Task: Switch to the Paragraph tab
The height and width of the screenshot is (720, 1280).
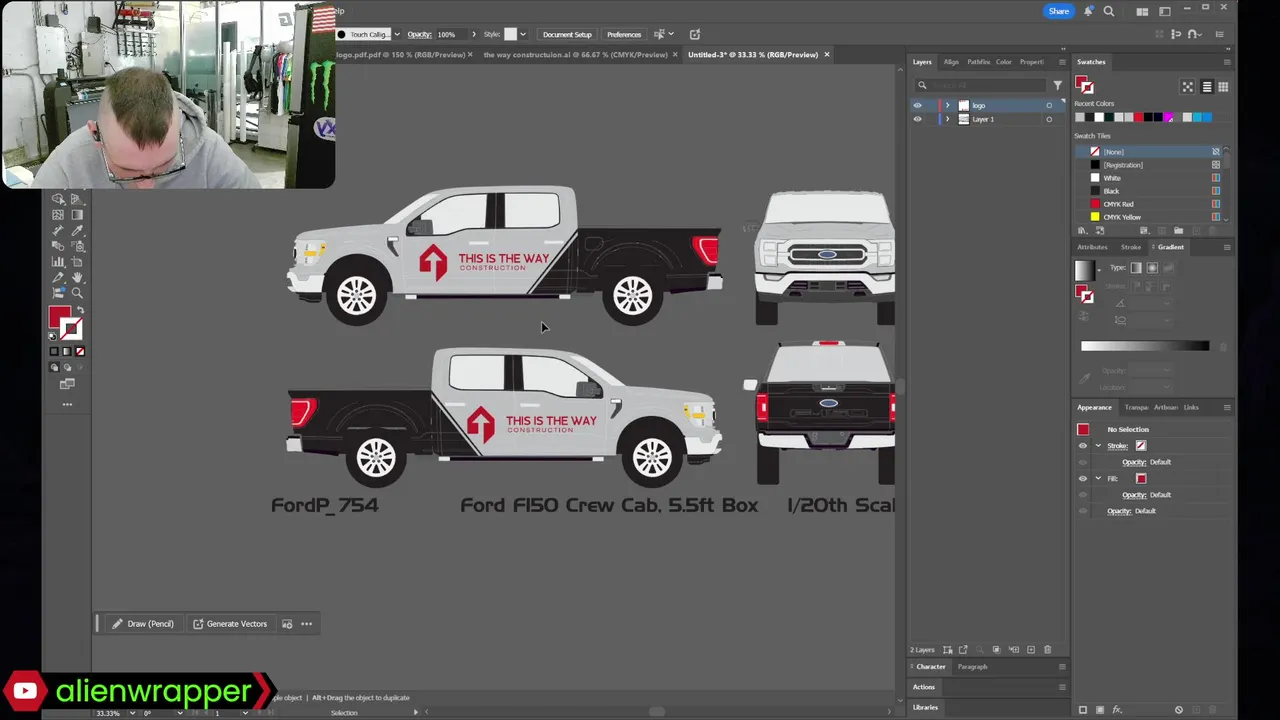Action: click(972, 667)
